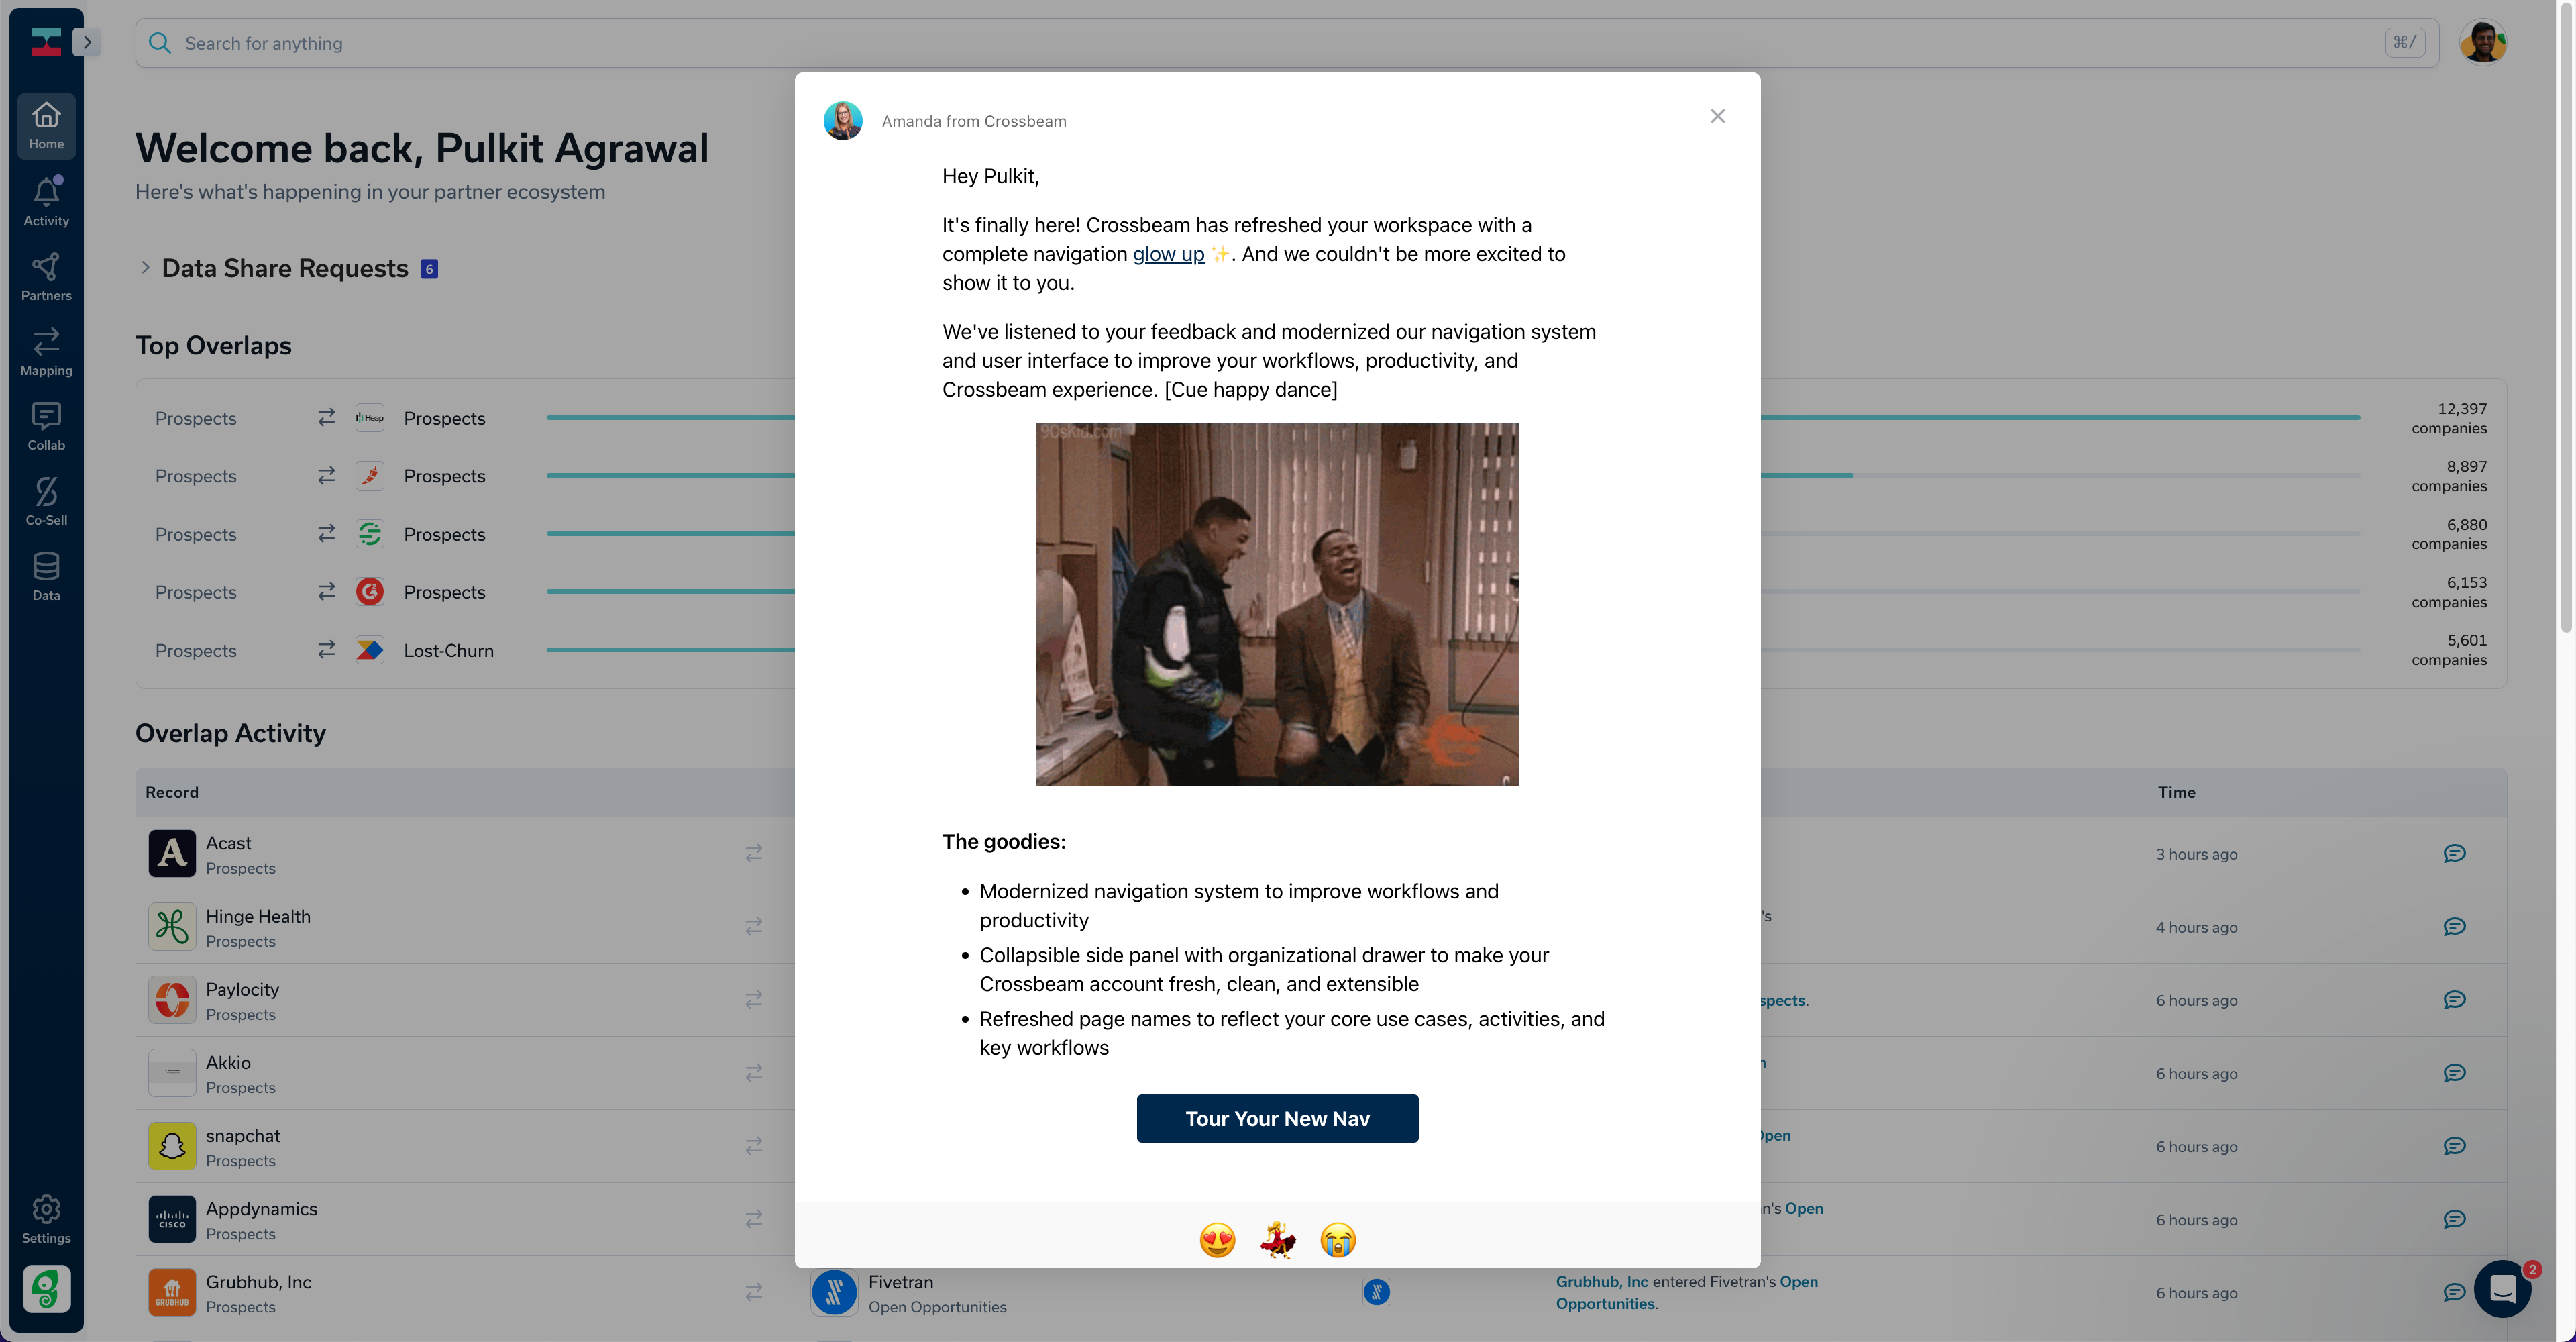Open the Data sidebar icon
The width and height of the screenshot is (2576, 1342).
[46, 577]
